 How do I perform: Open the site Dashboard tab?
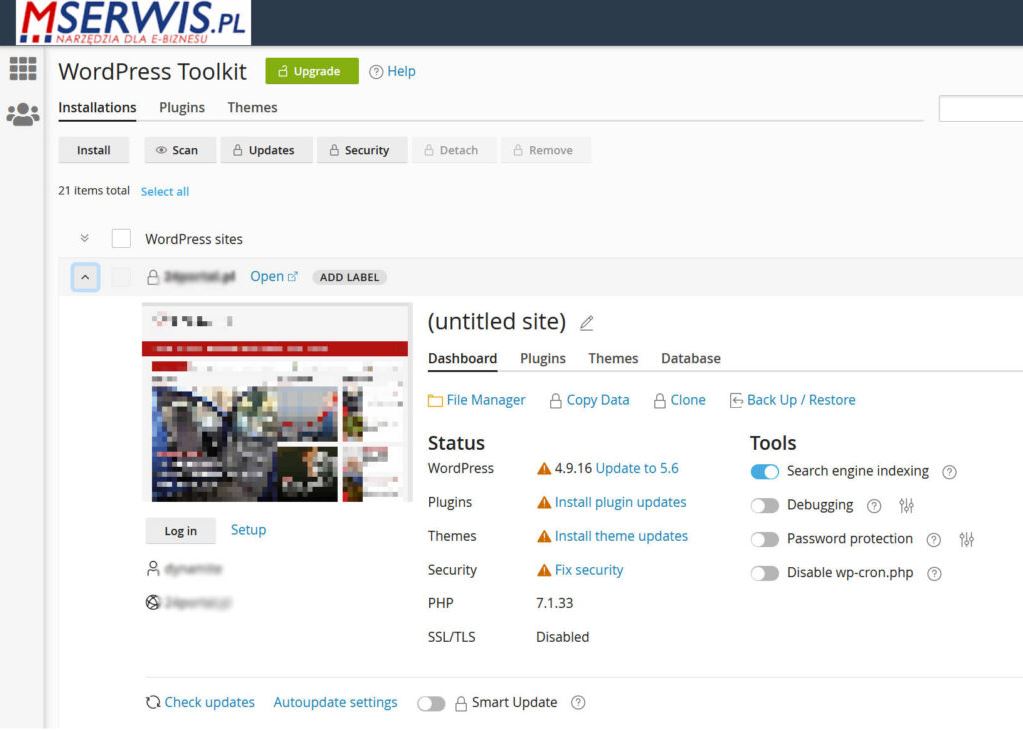tap(463, 359)
